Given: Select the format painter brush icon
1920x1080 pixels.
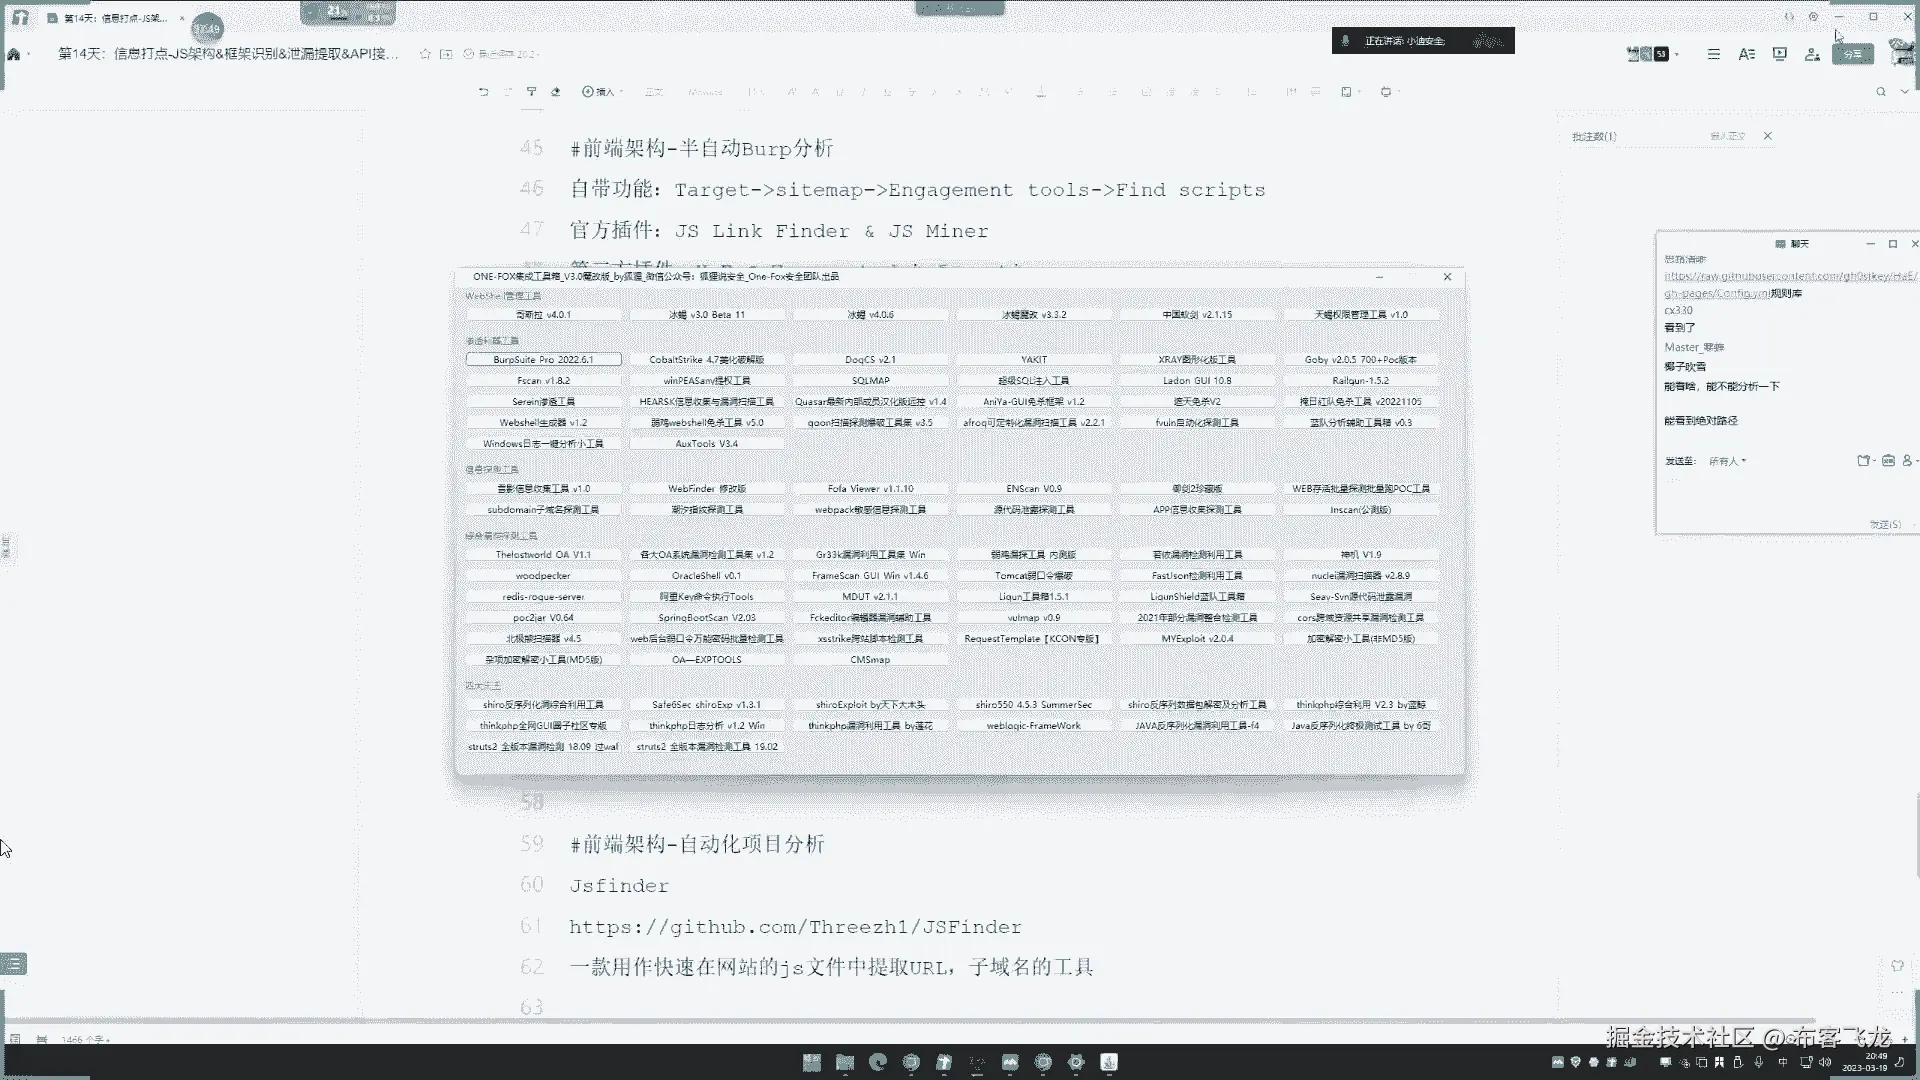Looking at the screenshot, I should click(531, 92).
